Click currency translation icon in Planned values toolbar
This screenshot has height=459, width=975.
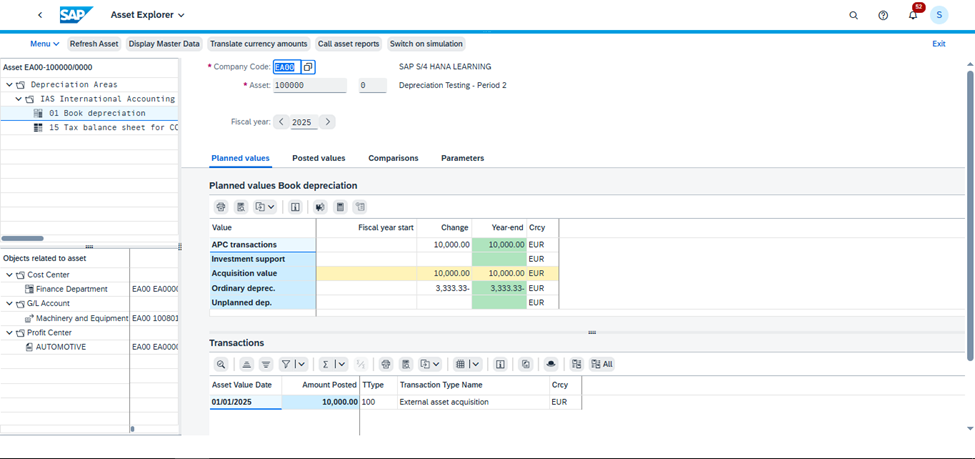[320, 206]
